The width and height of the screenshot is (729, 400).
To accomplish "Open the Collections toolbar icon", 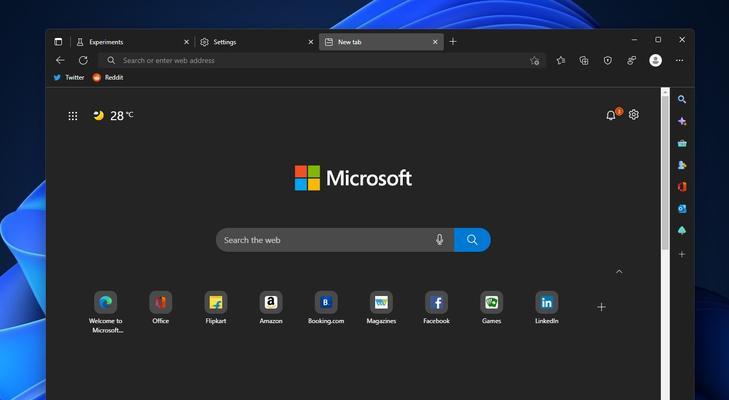I will 584,60.
